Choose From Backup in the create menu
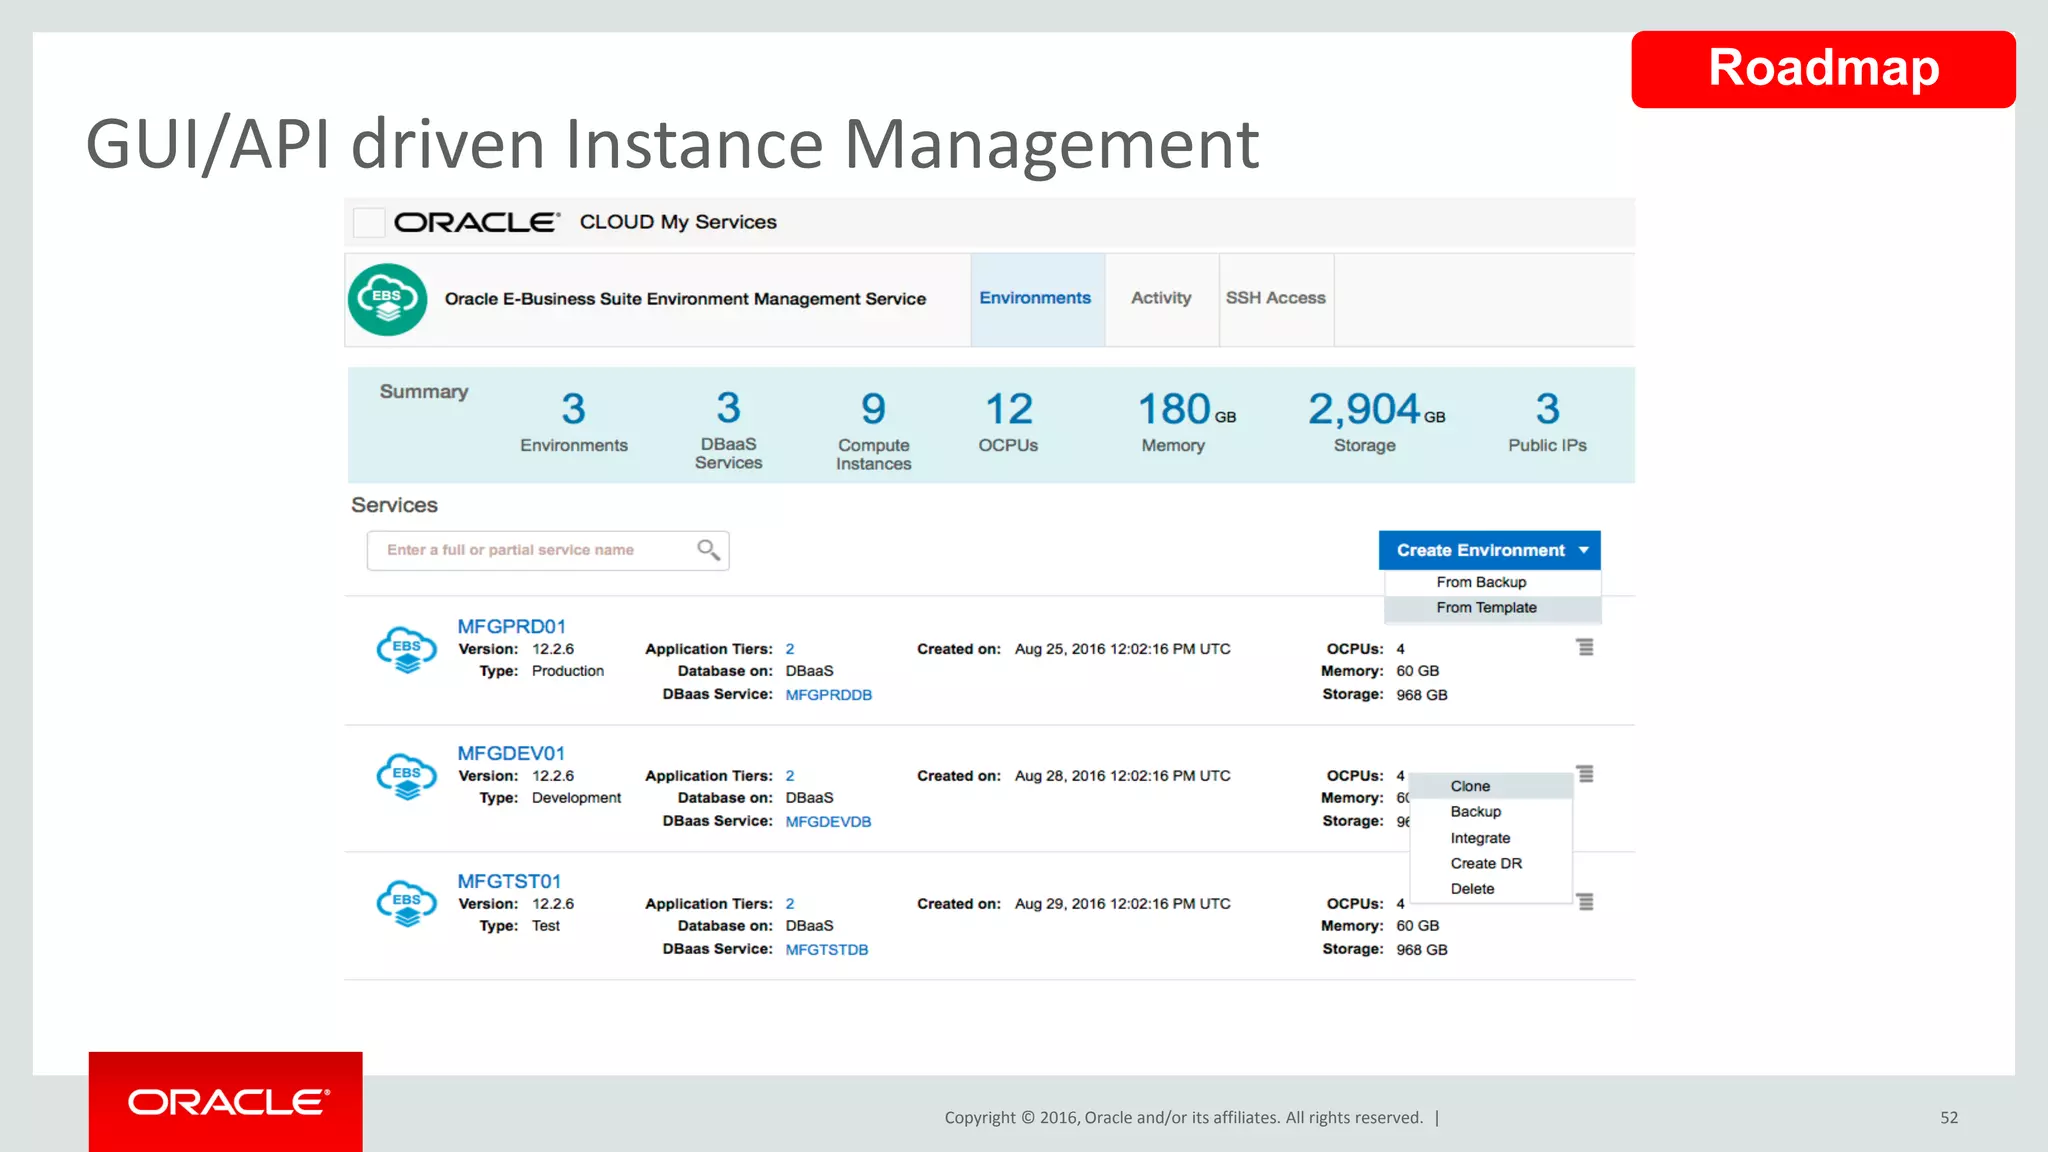This screenshot has width=2048, height=1152. coord(1492,582)
